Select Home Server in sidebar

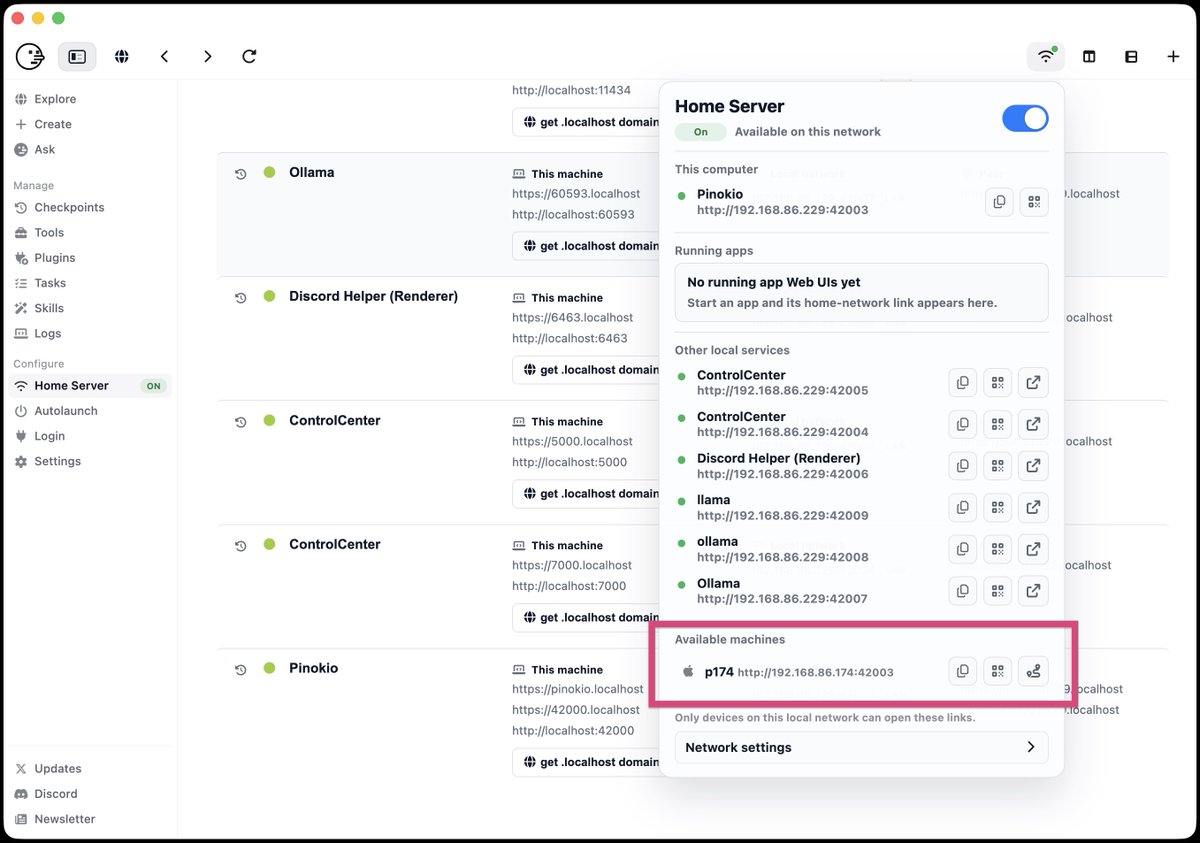tap(90, 385)
